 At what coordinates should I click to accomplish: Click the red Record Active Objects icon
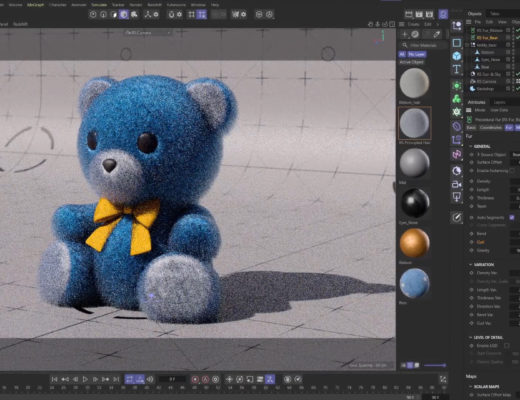coord(195,379)
